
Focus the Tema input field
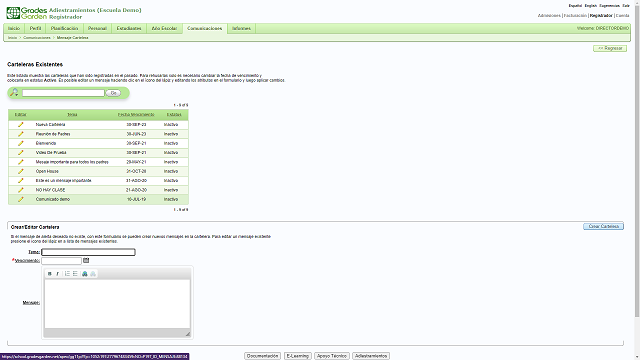click(88, 252)
